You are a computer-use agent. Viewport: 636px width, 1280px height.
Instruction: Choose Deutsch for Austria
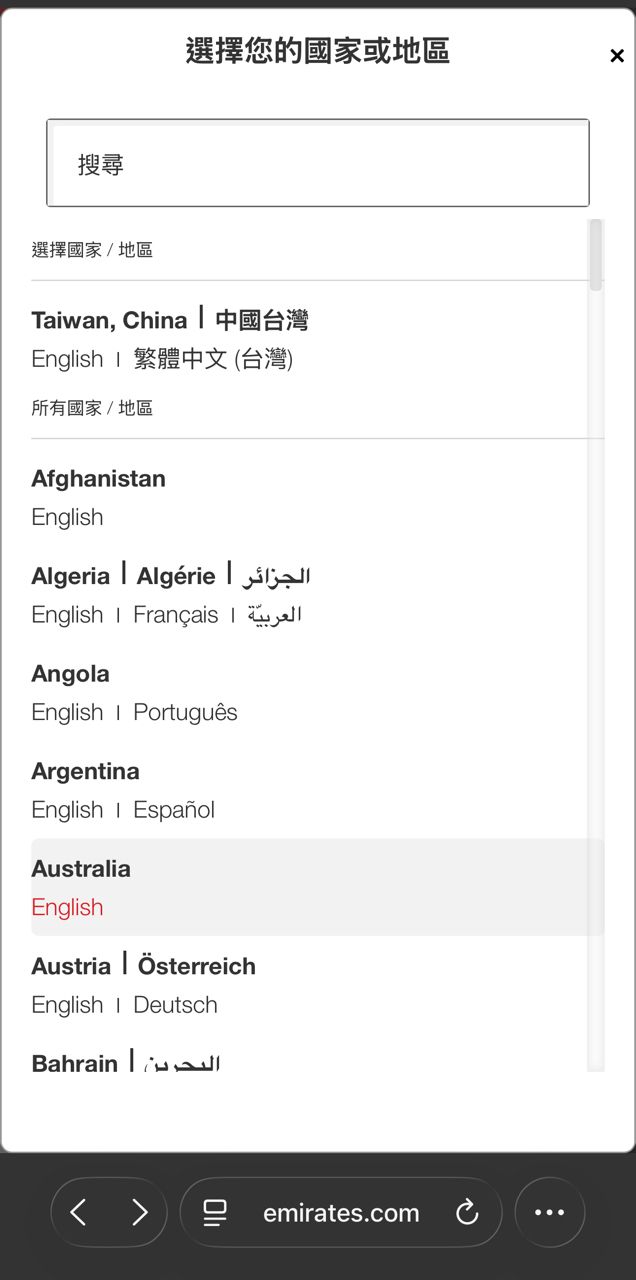(x=175, y=1005)
